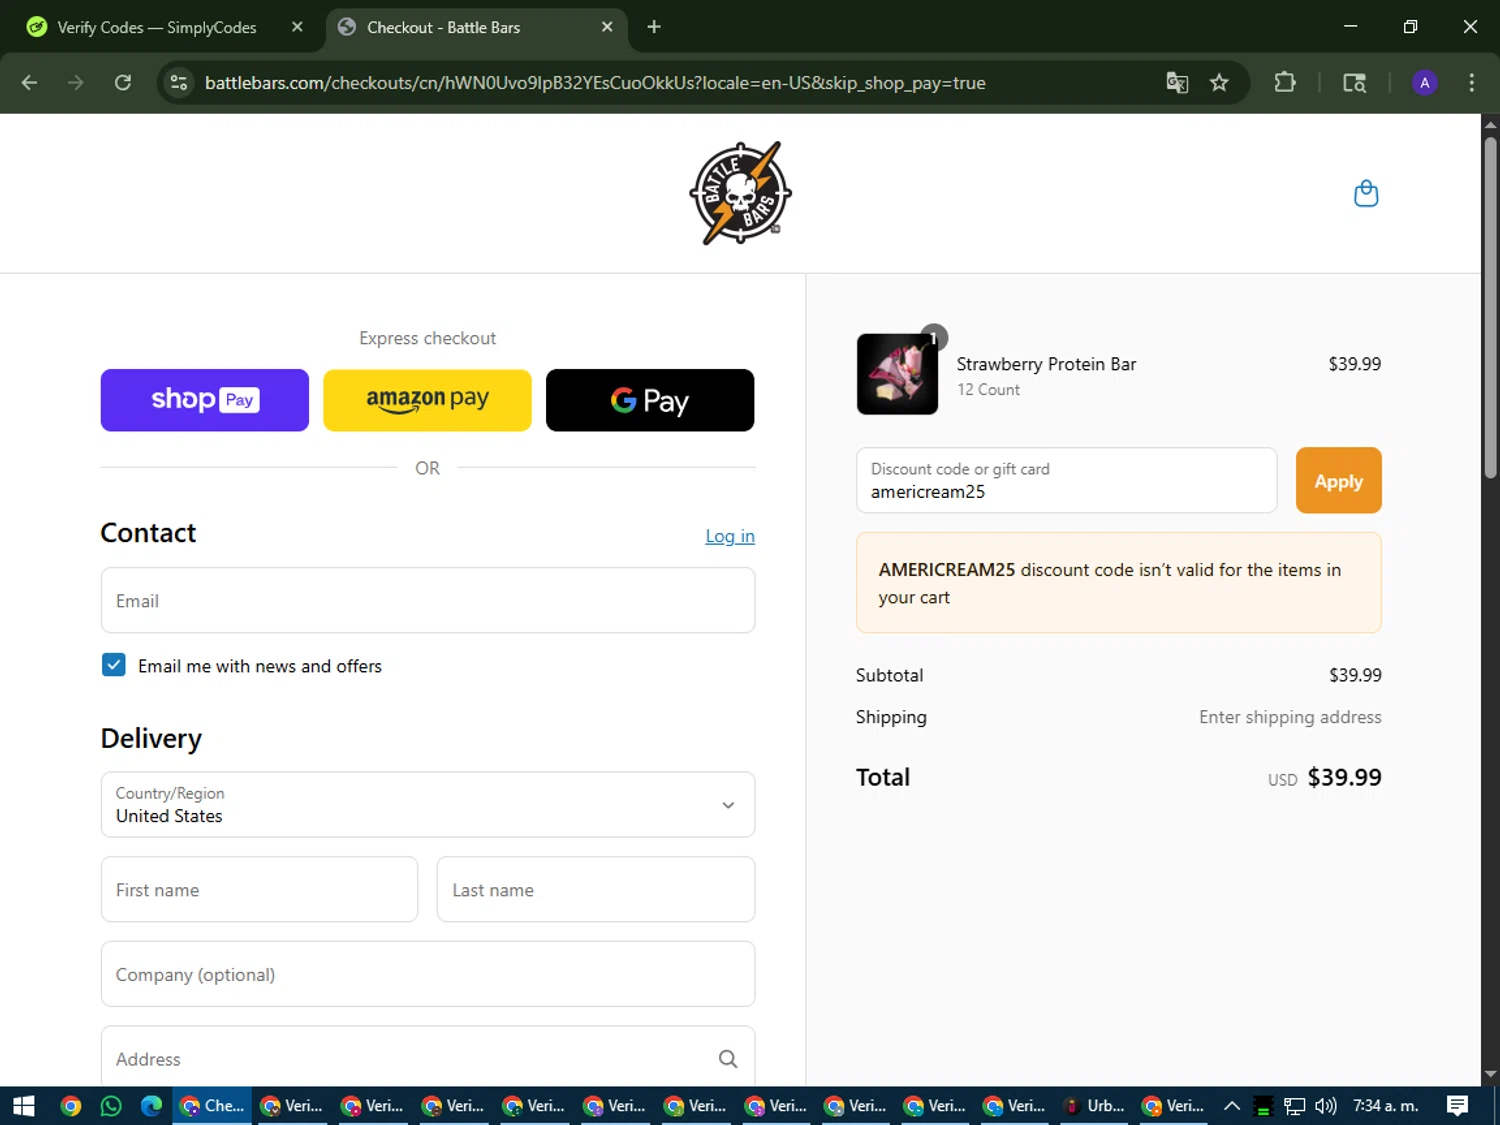Choose Amazon Pay express checkout

[x=428, y=400]
